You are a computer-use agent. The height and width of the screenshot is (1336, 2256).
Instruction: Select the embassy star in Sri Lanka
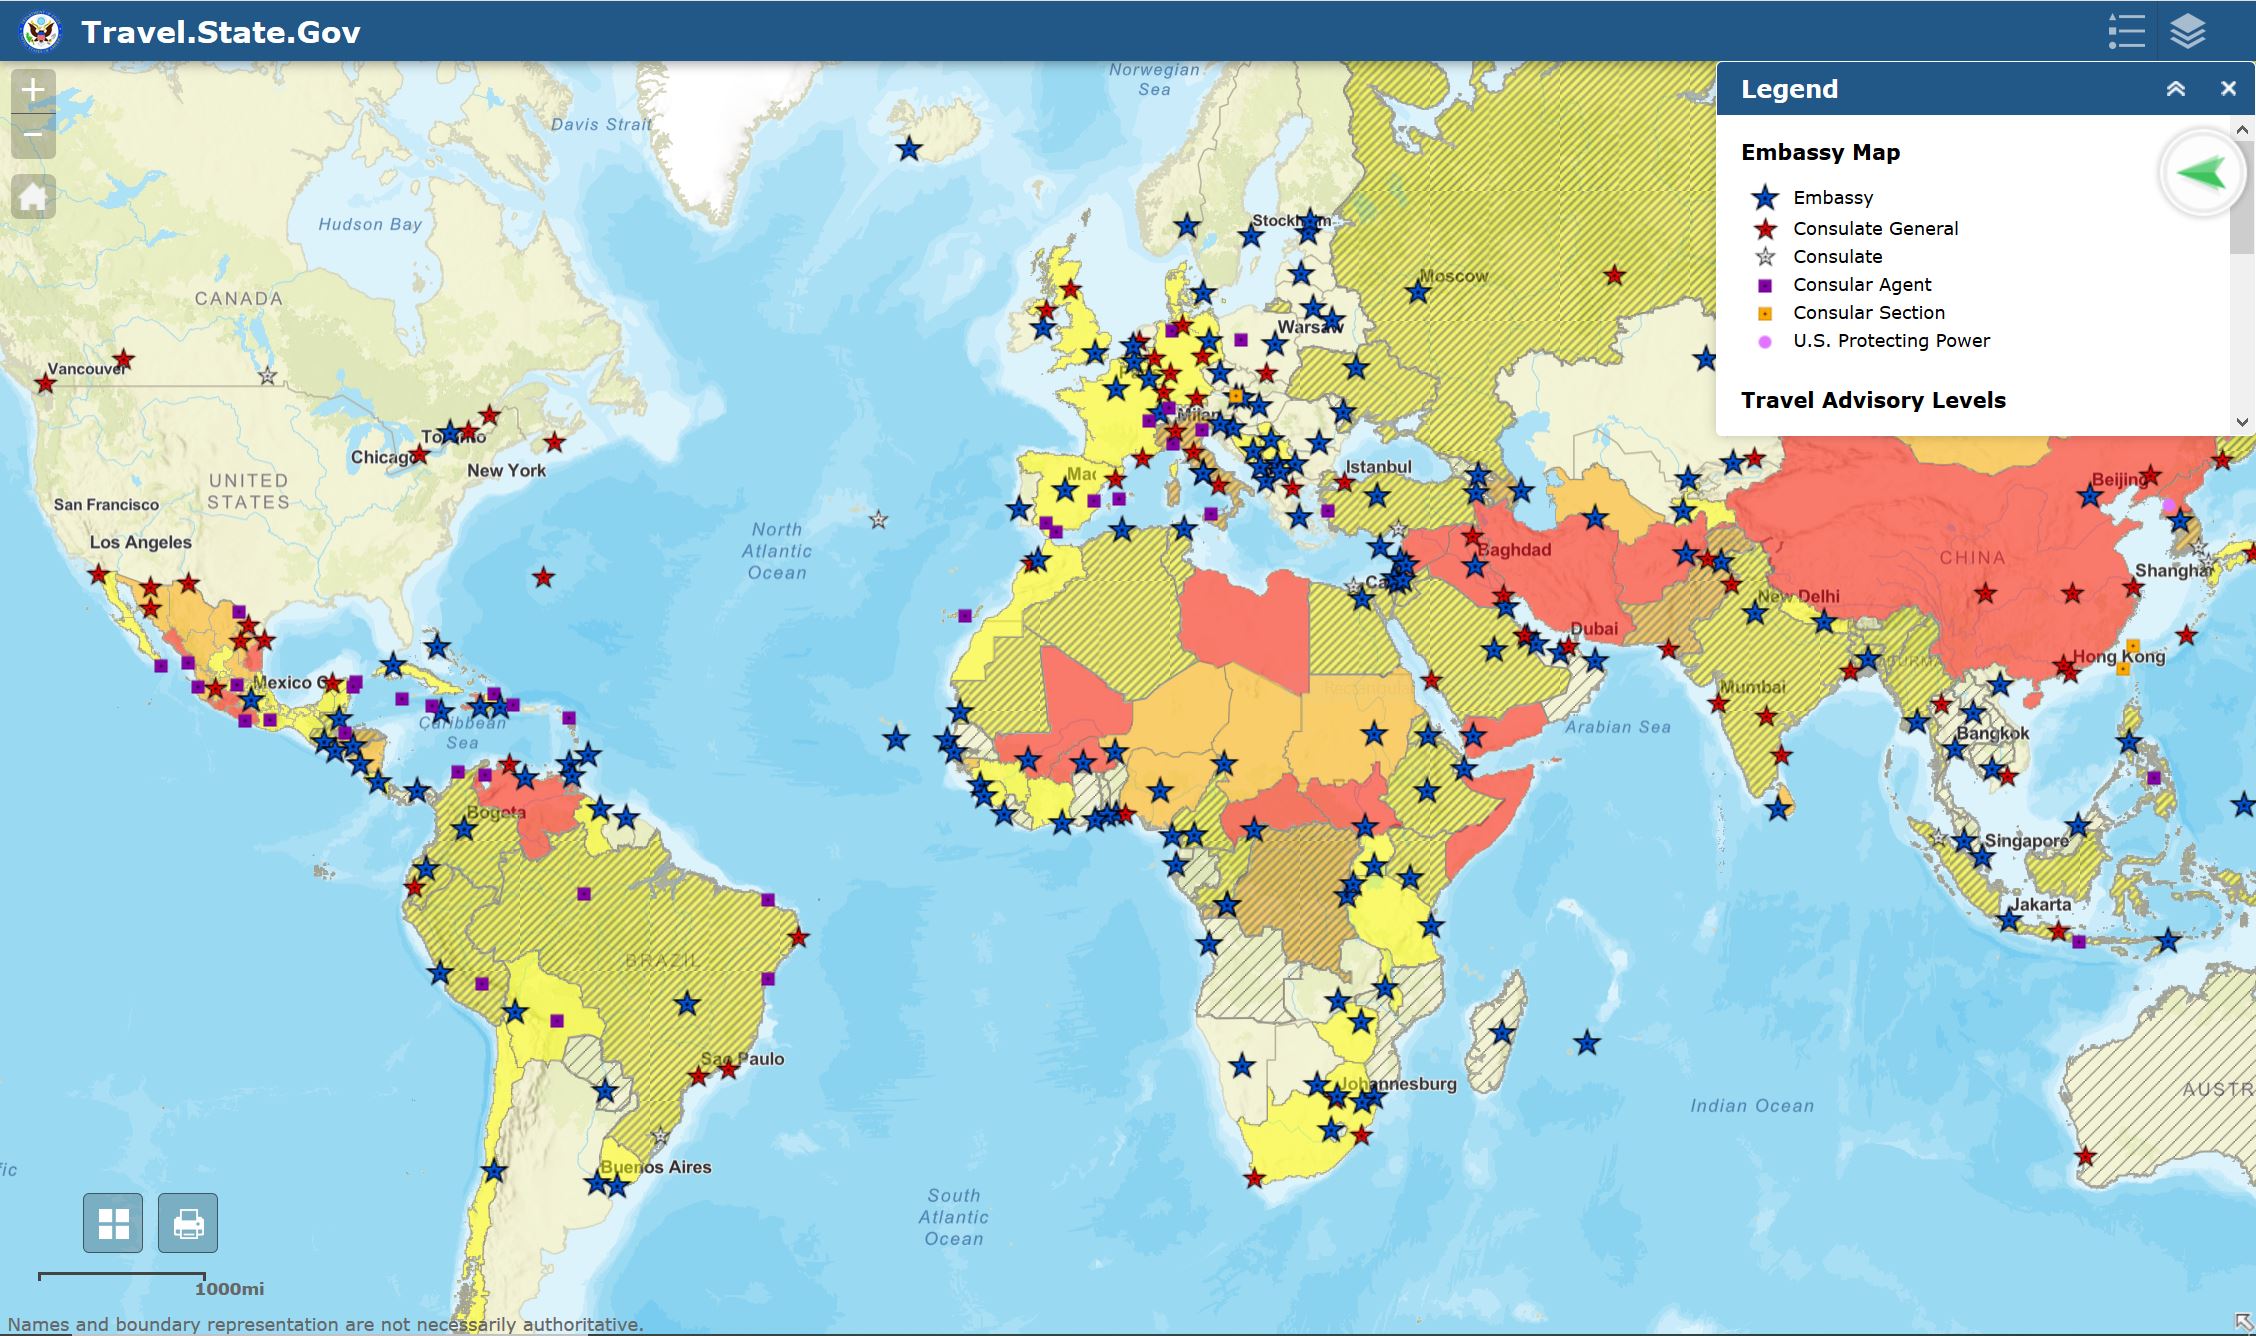pyautogui.click(x=1777, y=808)
